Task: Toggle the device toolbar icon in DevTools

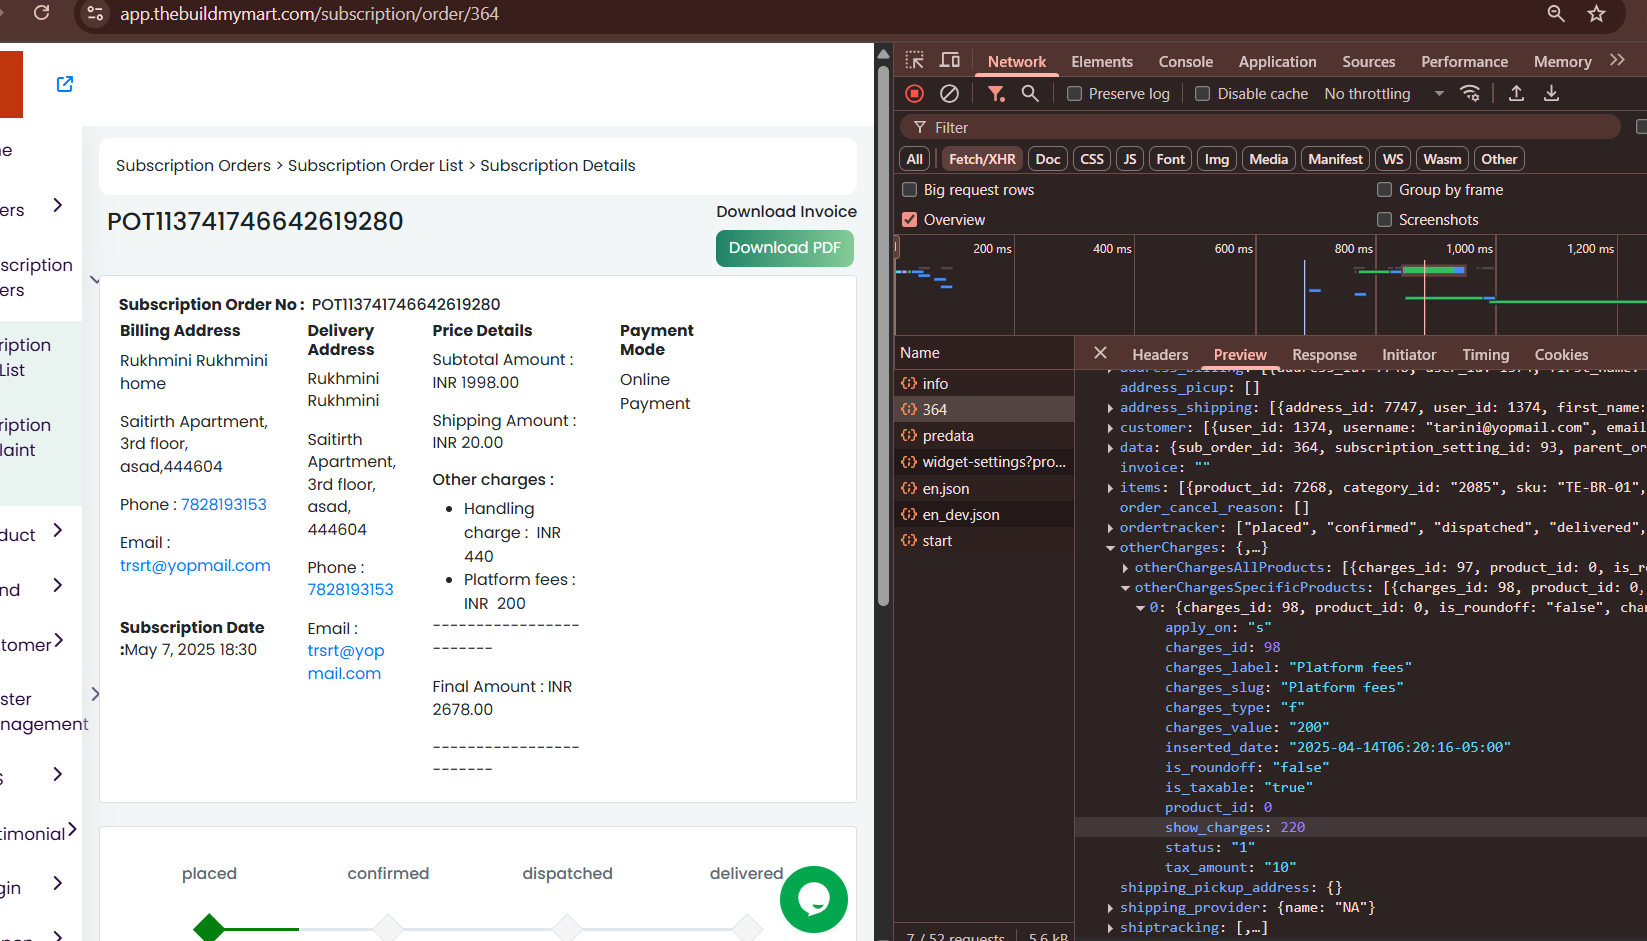Action: point(949,60)
